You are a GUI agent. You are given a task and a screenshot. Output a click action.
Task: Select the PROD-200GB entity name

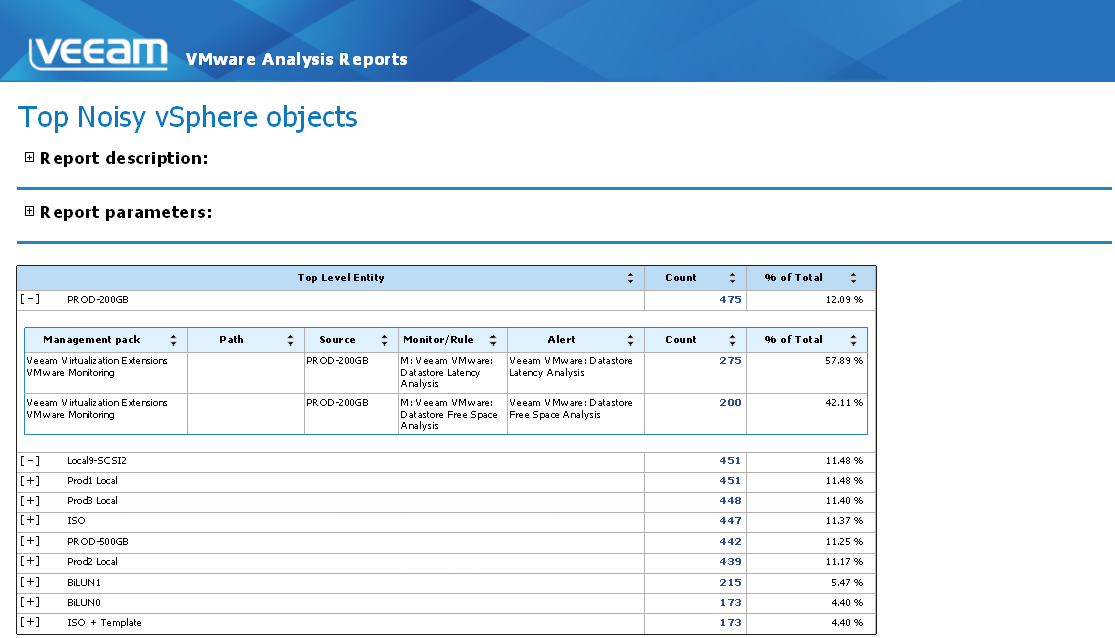tap(97, 299)
